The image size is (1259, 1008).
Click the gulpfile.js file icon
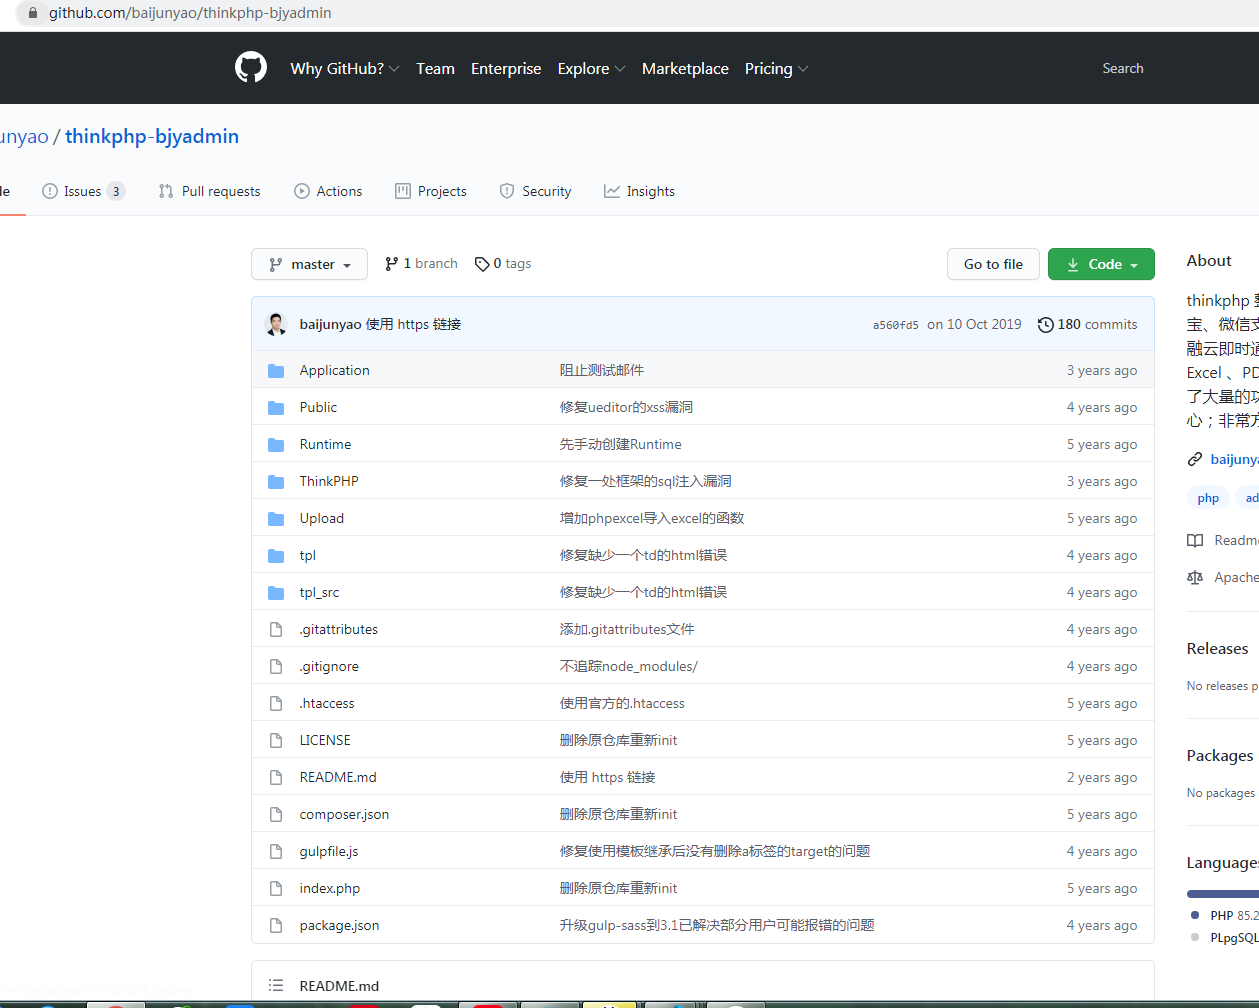(x=276, y=851)
